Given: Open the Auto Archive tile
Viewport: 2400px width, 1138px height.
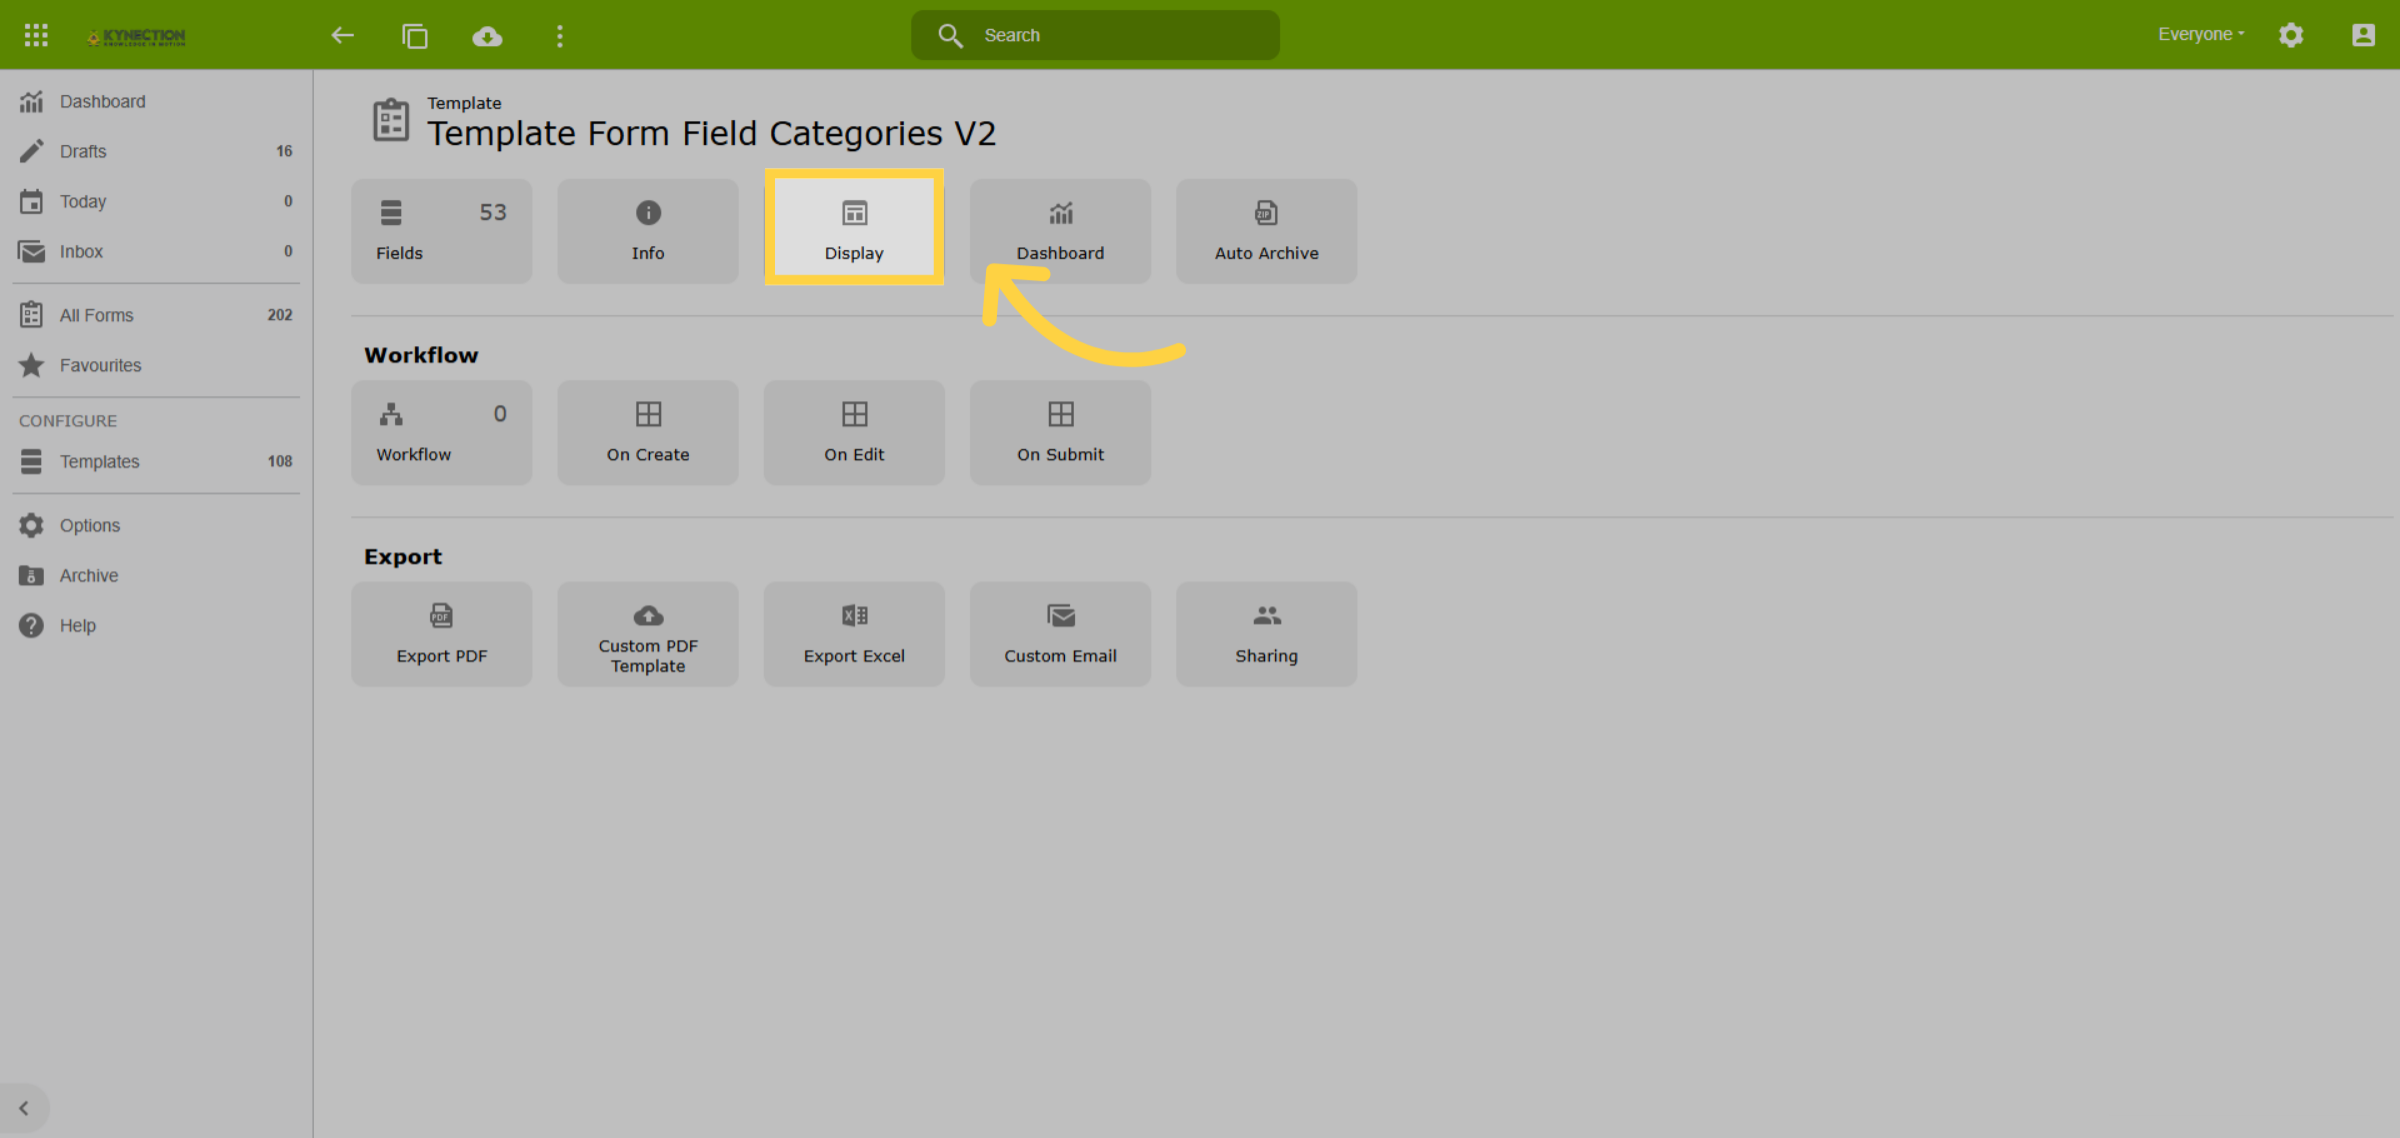Looking at the screenshot, I should (x=1266, y=231).
